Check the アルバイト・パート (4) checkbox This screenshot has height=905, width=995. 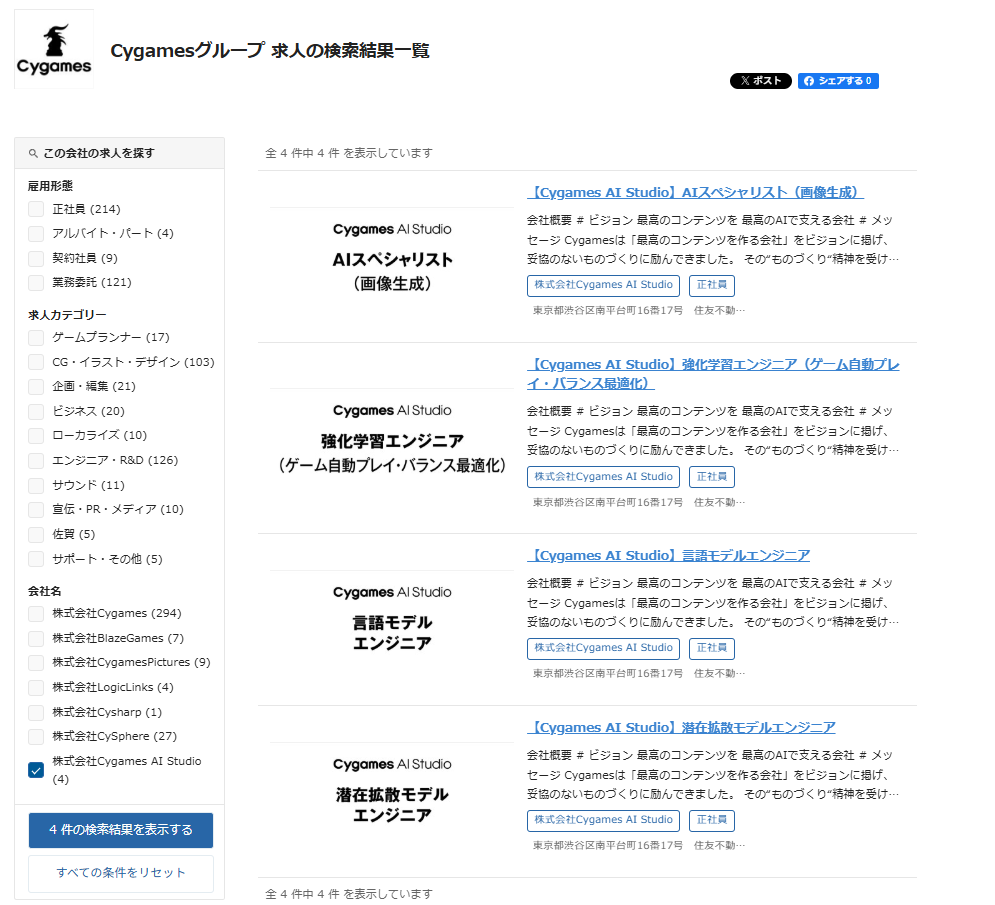click(36, 234)
